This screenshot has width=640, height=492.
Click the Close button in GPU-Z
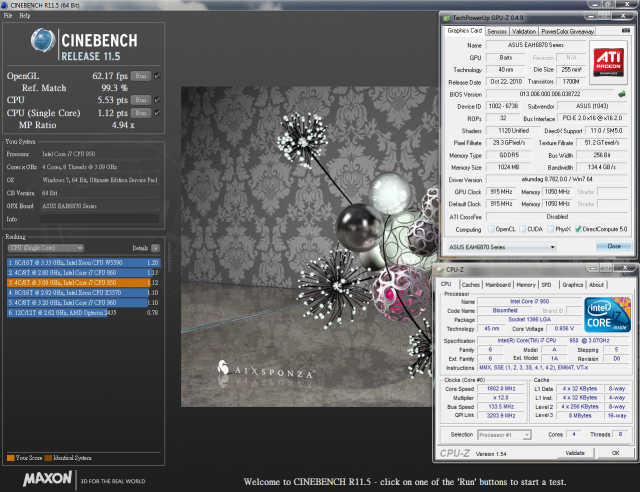coord(613,246)
